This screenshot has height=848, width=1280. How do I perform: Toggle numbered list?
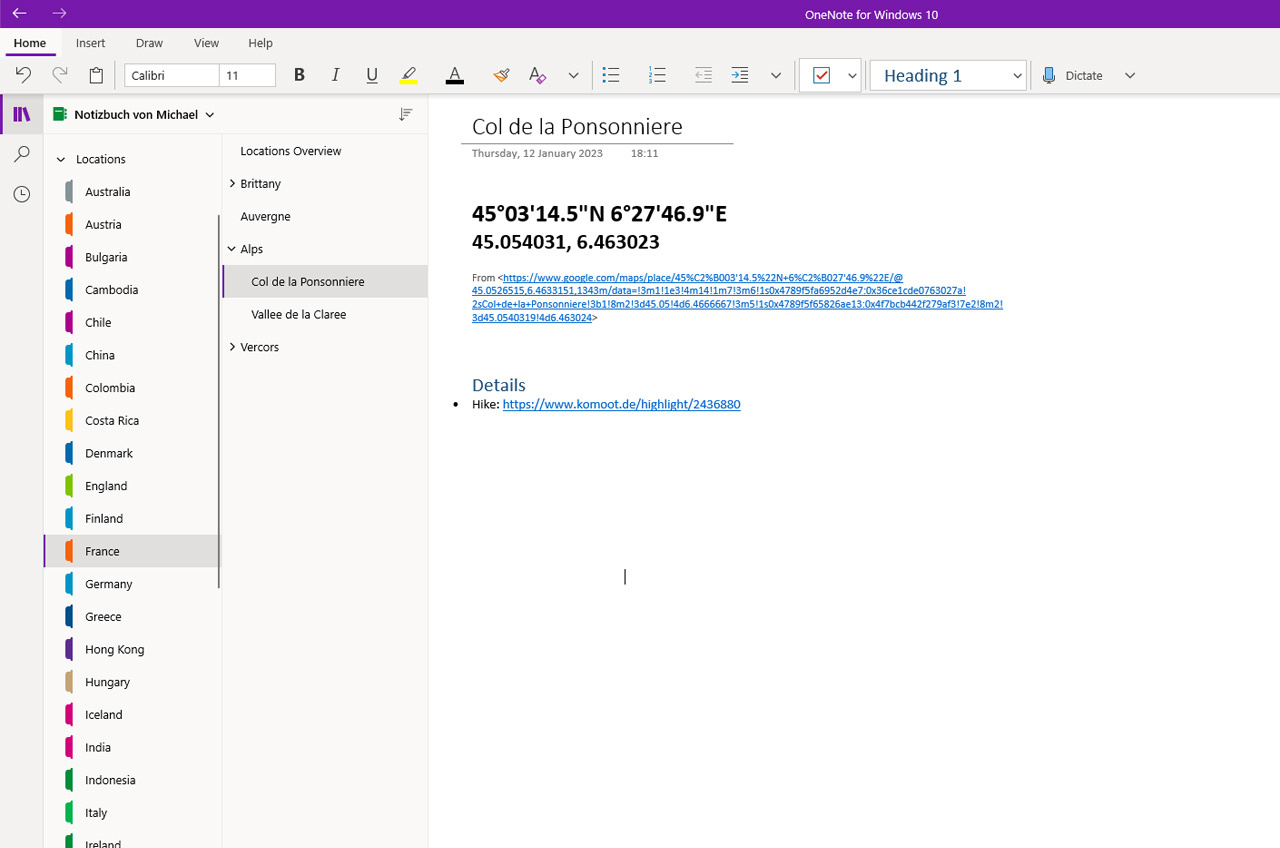point(657,75)
